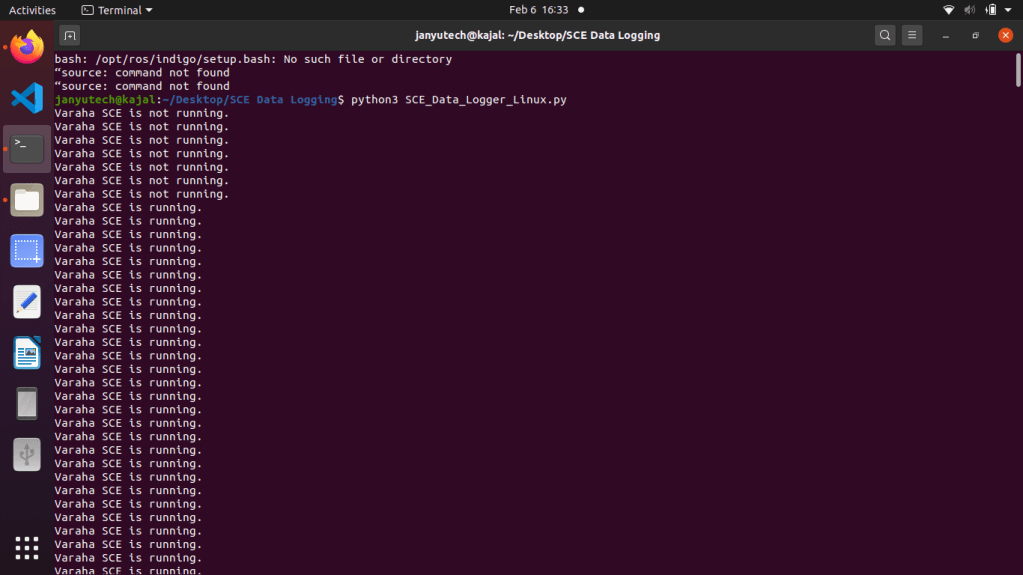Image resolution: width=1023 pixels, height=575 pixels.
Task: Expand the Terminal app menu in the top bar
Action: point(118,10)
